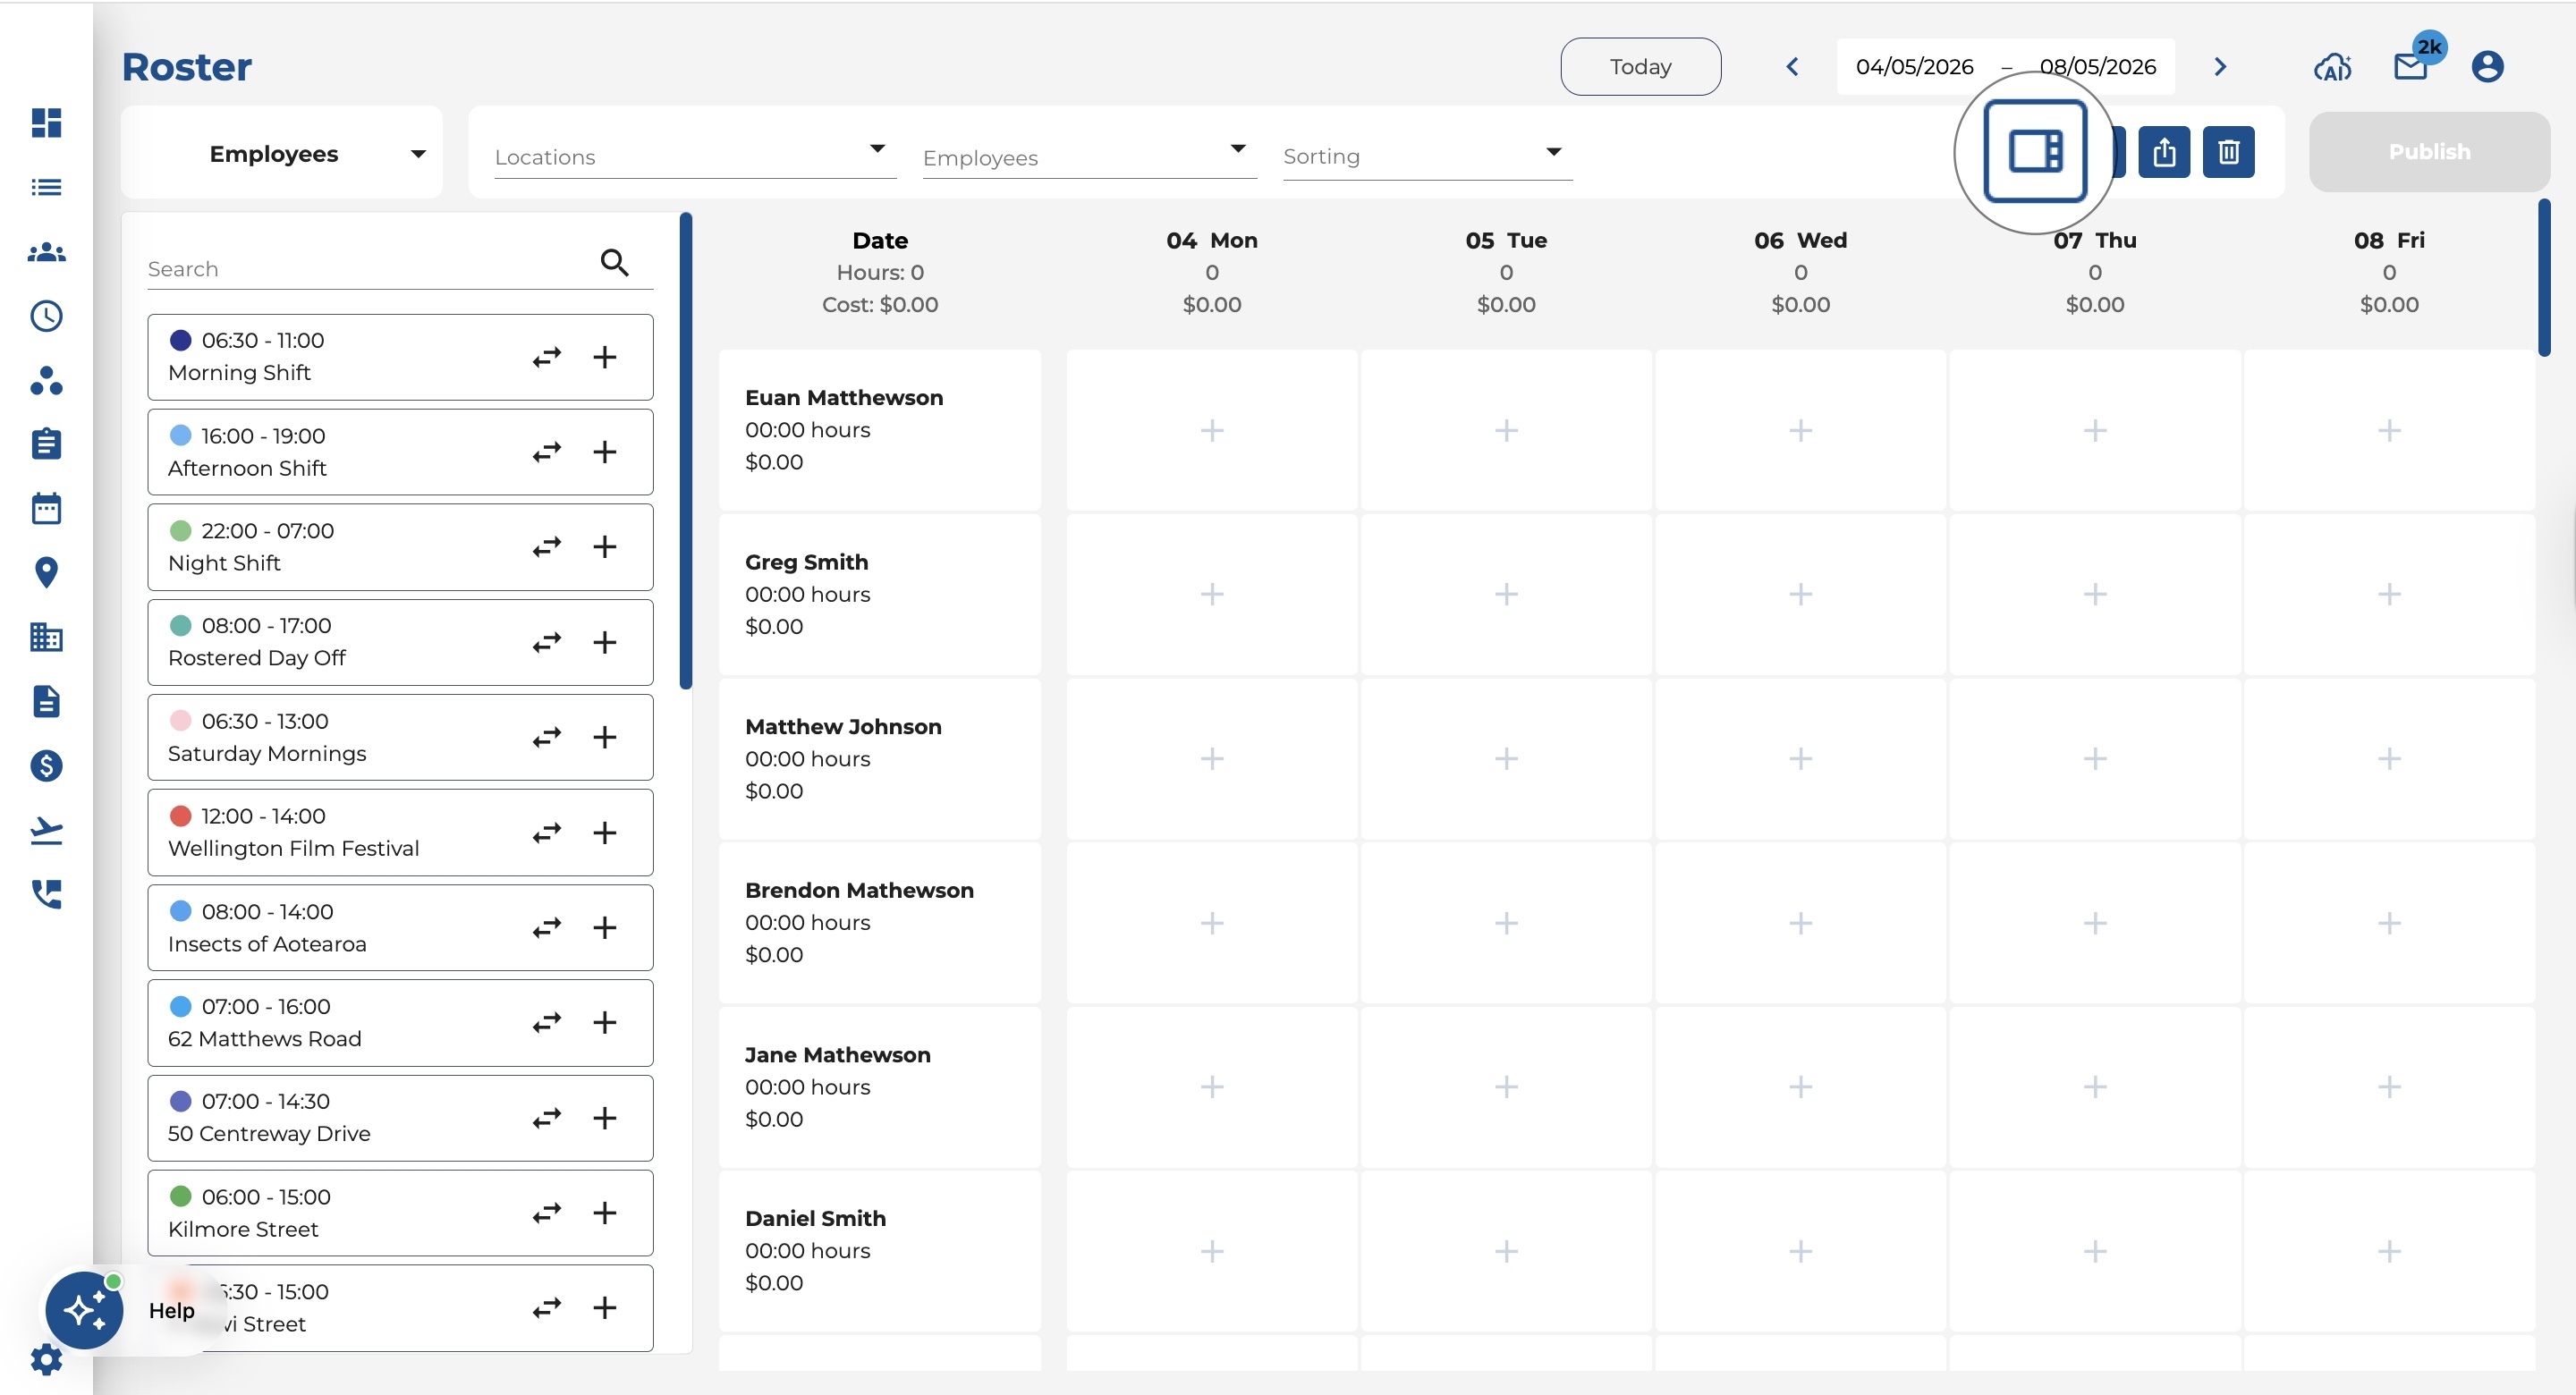2576x1395 pixels.
Task: Add the Kilmore Street shift template
Action: (x=605, y=1213)
